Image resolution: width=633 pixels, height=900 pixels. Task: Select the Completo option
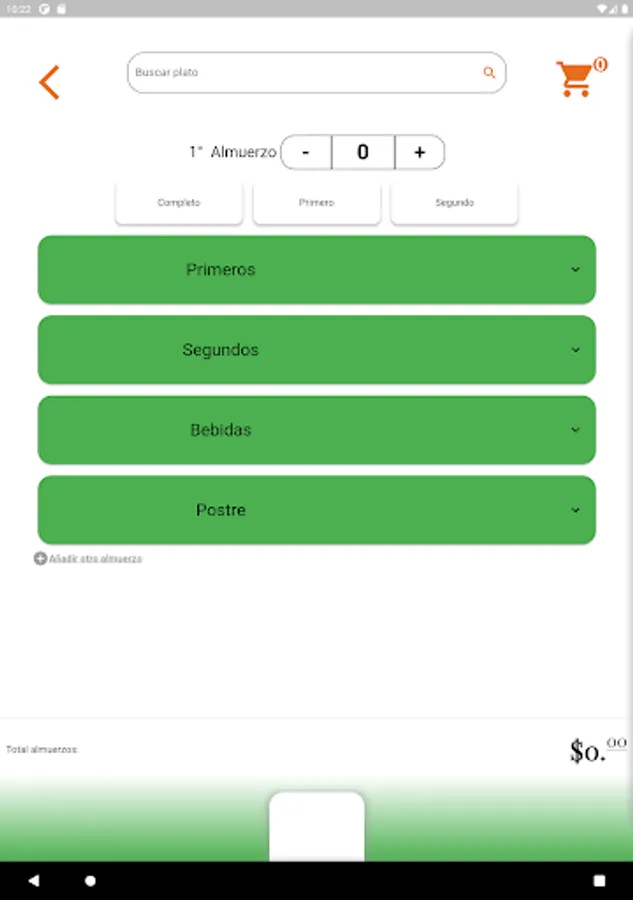(179, 203)
